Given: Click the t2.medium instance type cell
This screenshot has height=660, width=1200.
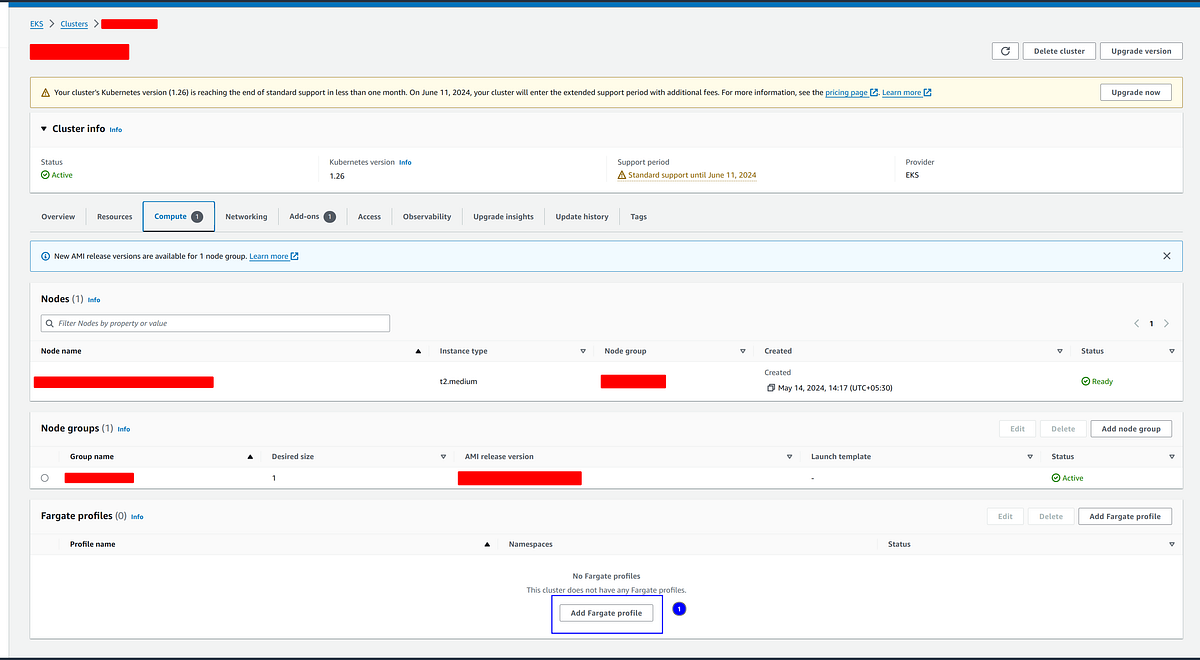Looking at the screenshot, I should click(459, 381).
